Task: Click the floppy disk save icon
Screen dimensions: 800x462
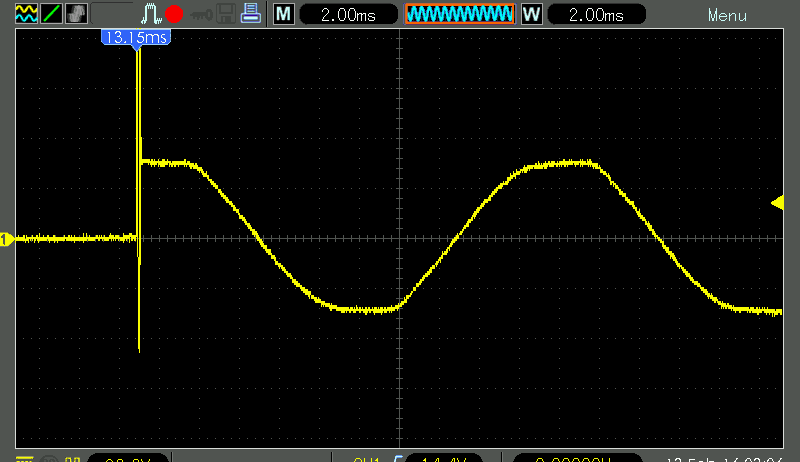Action: coord(226,14)
